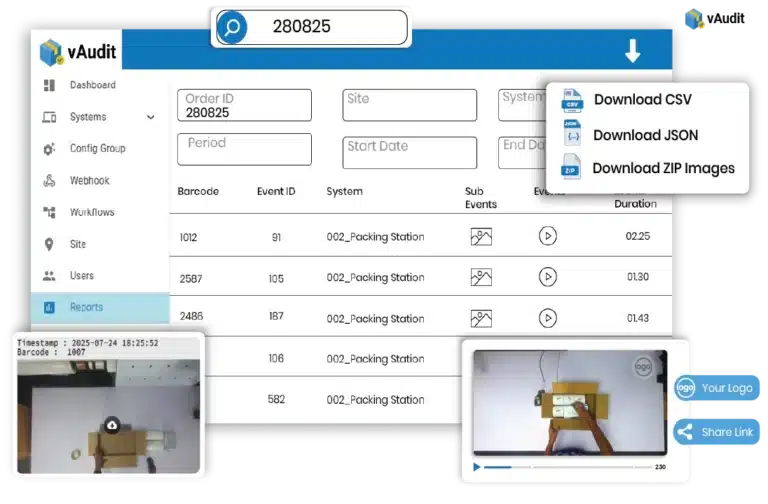Click the Workflows tree icon
Image resolution: width=768 pixels, height=504 pixels.
(x=49, y=212)
